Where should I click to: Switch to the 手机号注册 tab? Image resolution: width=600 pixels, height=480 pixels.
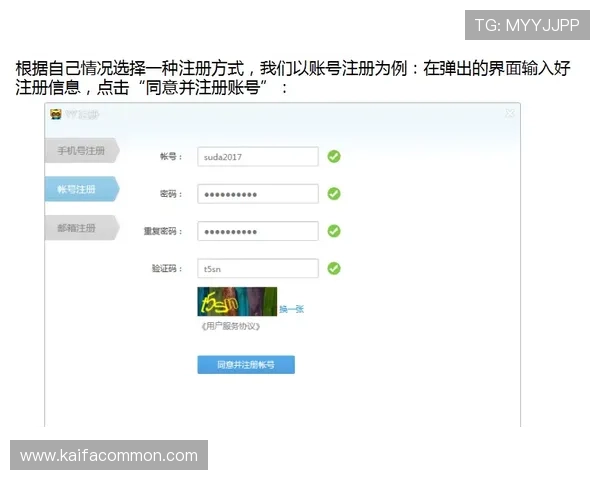(82, 150)
